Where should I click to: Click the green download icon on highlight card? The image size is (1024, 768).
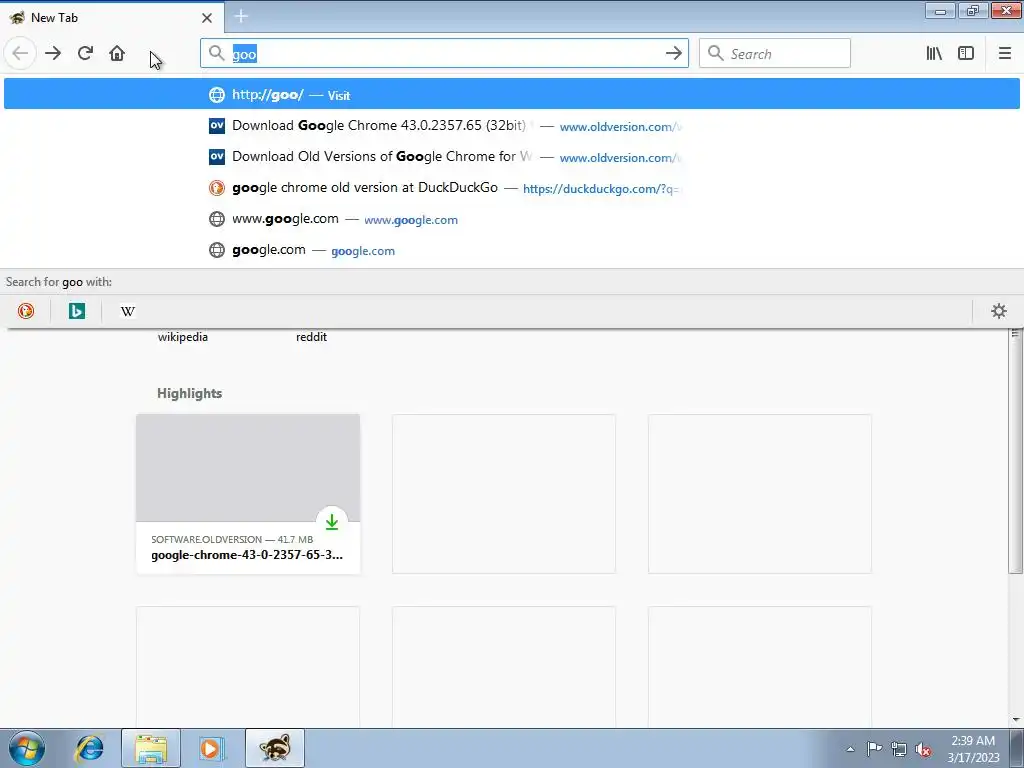(x=332, y=522)
